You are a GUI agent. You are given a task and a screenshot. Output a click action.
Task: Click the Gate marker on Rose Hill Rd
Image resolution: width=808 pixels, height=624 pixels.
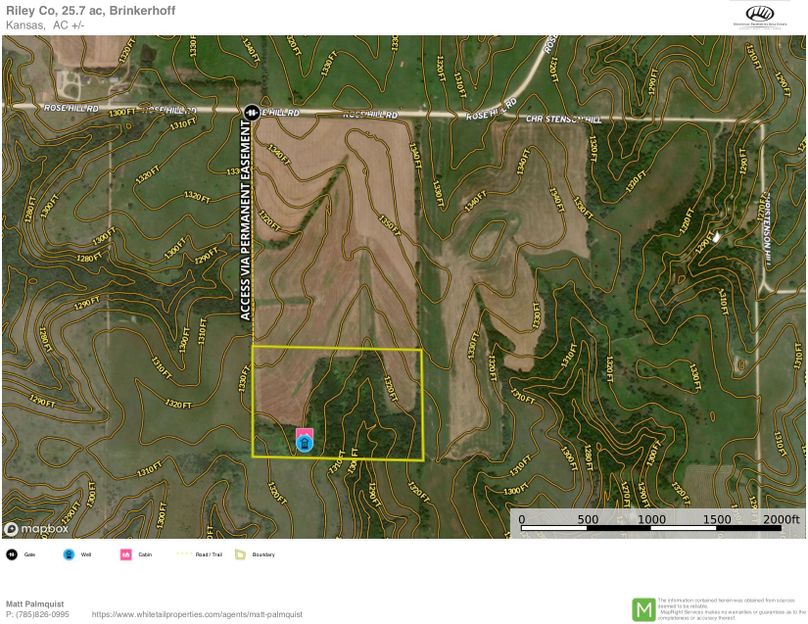(x=249, y=112)
